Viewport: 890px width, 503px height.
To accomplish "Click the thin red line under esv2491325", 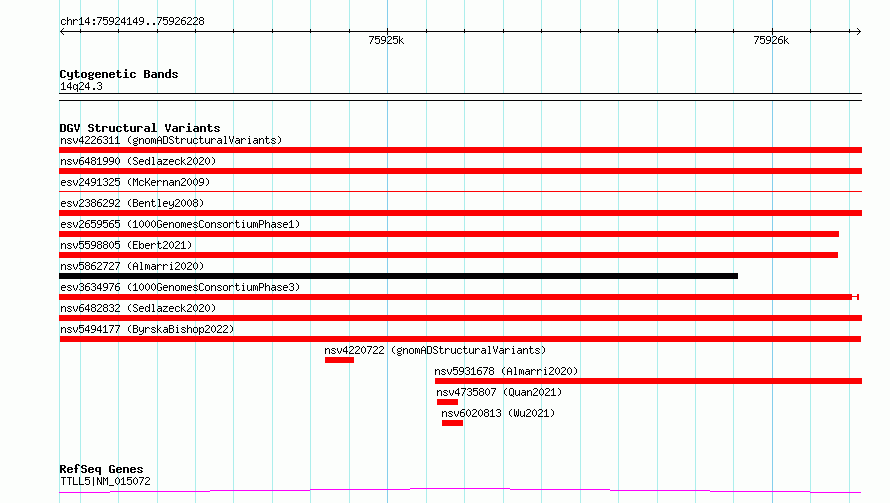I will pos(460,192).
